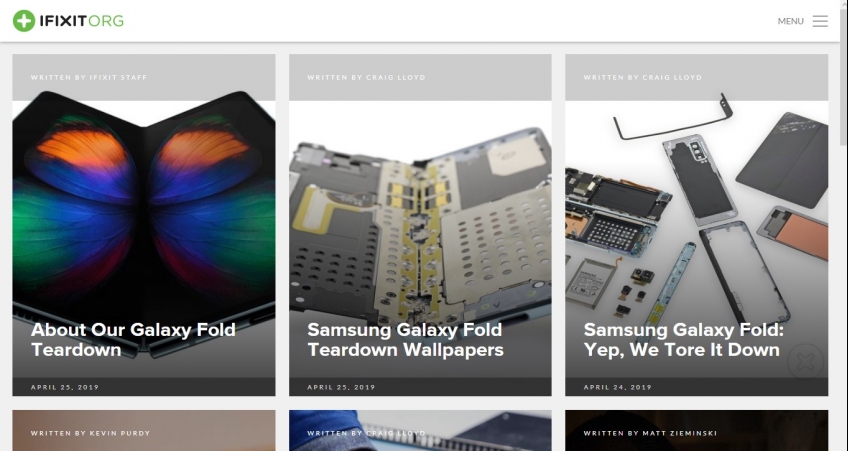The height and width of the screenshot is (451, 848).
Task: Click April 25, 2019 date on first card
Action: click(65, 387)
